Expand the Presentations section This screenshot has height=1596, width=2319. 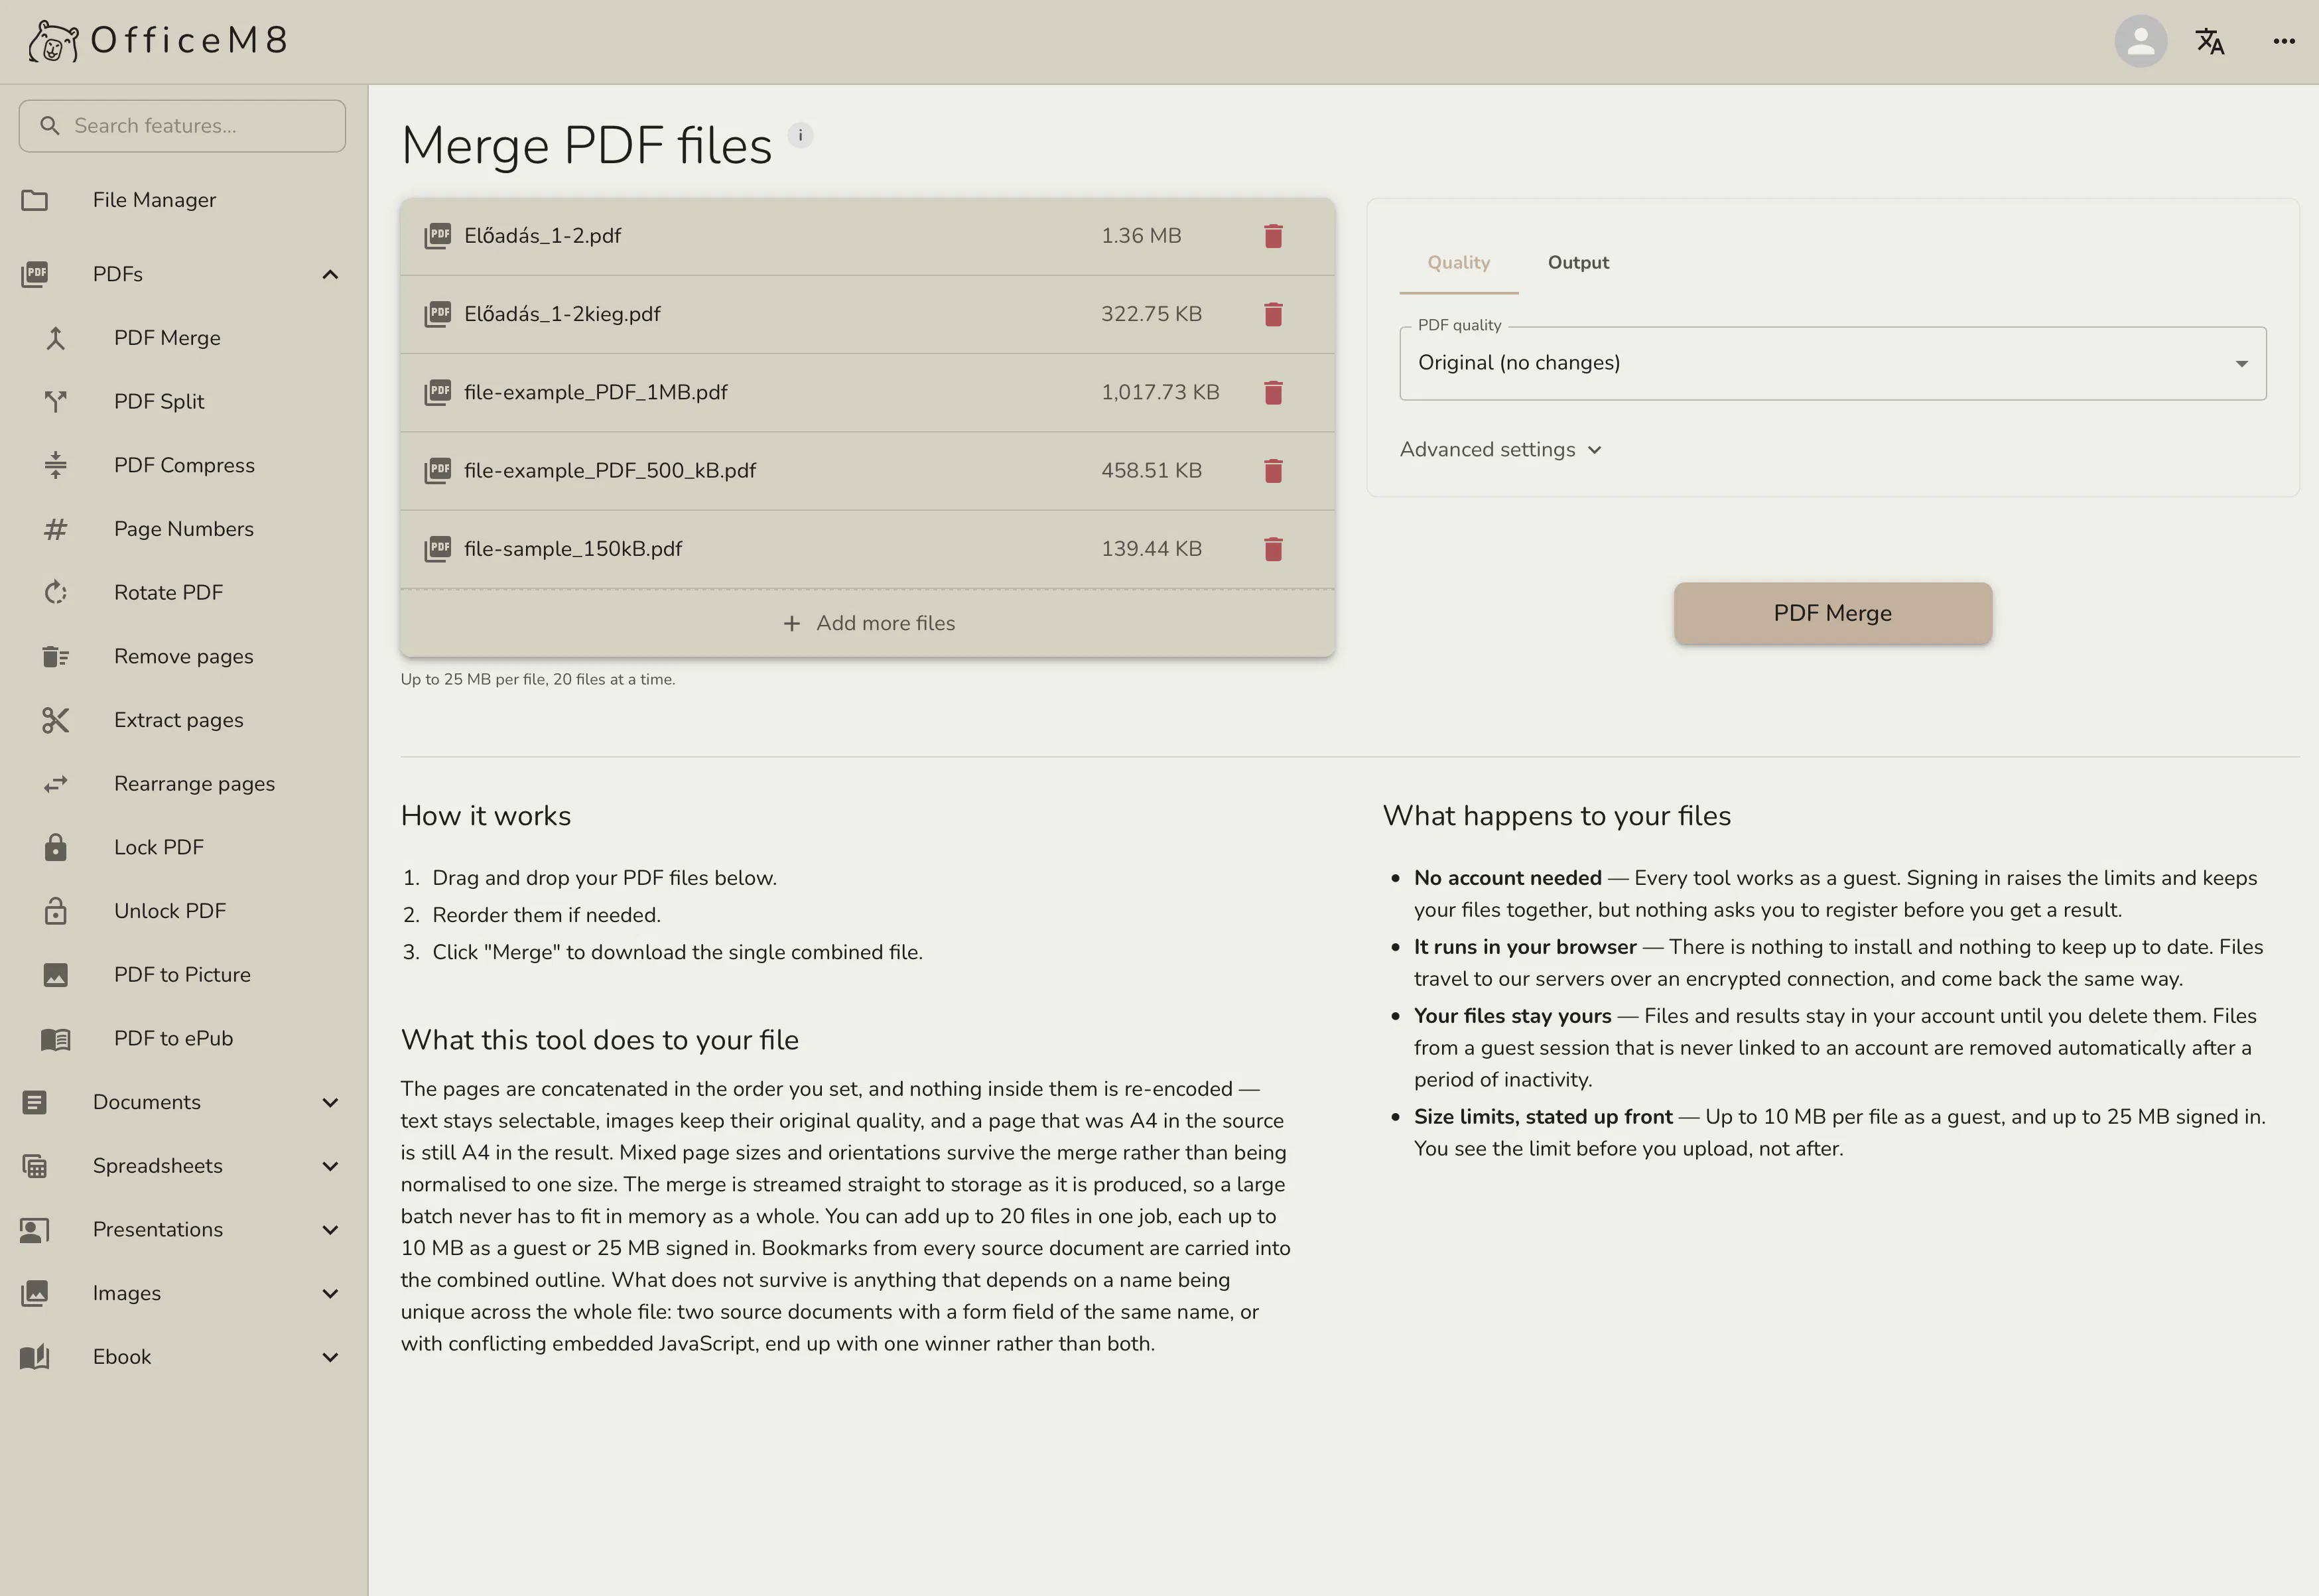(x=330, y=1230)
